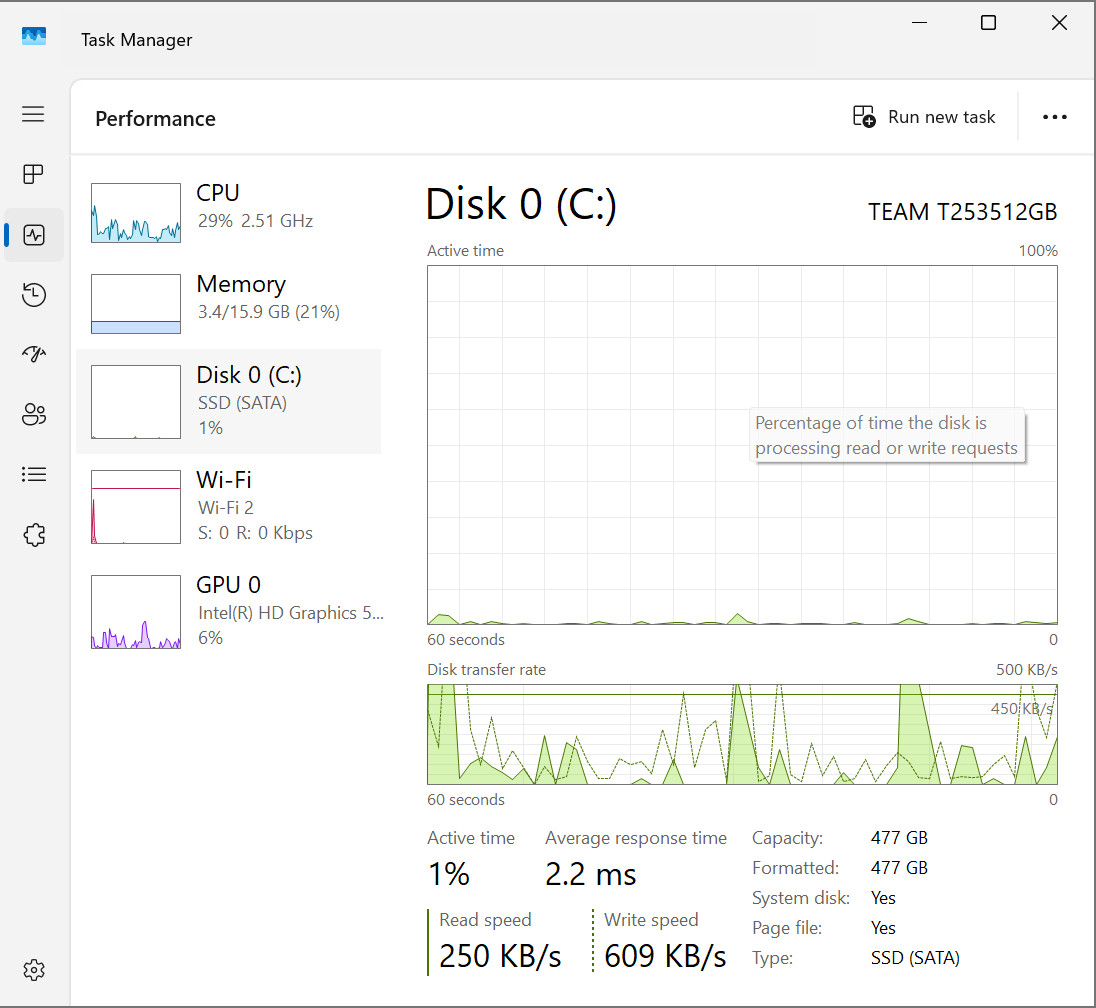Image resolution: width=1096 pixels, height=1008 pixels.
Task: Click the '450 KB/s' graph marker label
Action: (x=1021, y=709)
